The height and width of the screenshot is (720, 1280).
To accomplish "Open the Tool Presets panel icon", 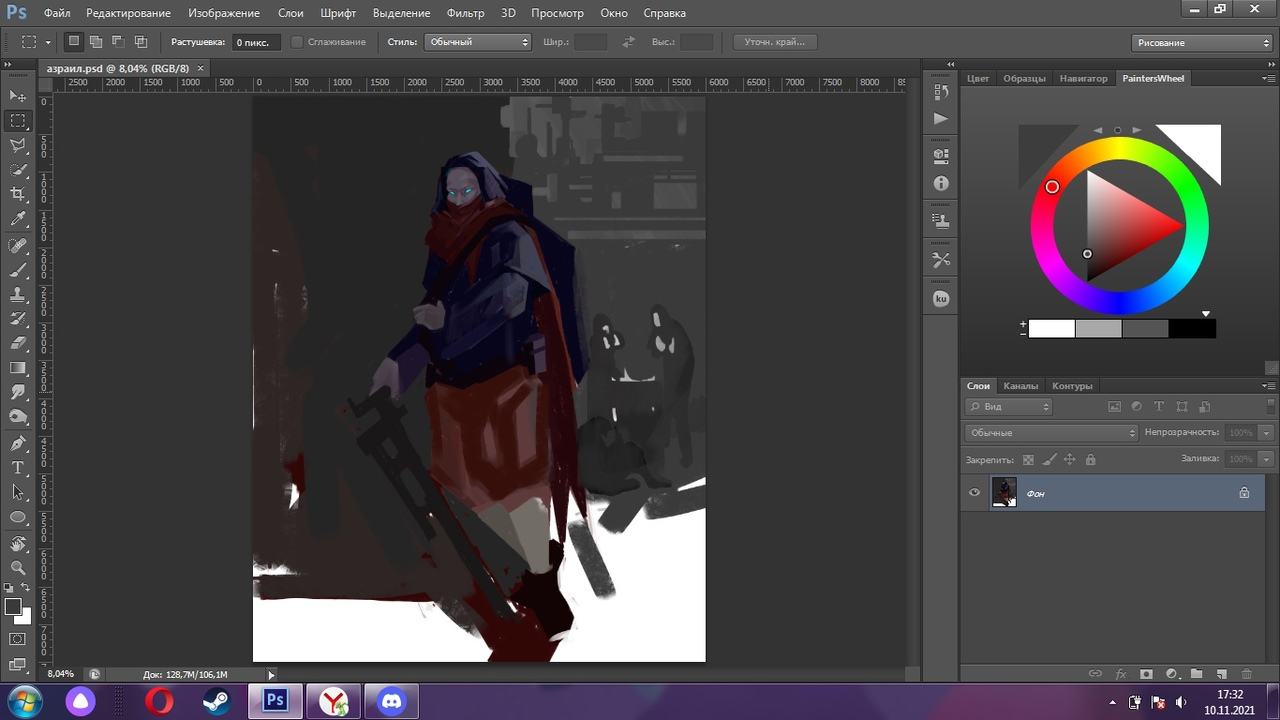I will [x=940, y=260].
